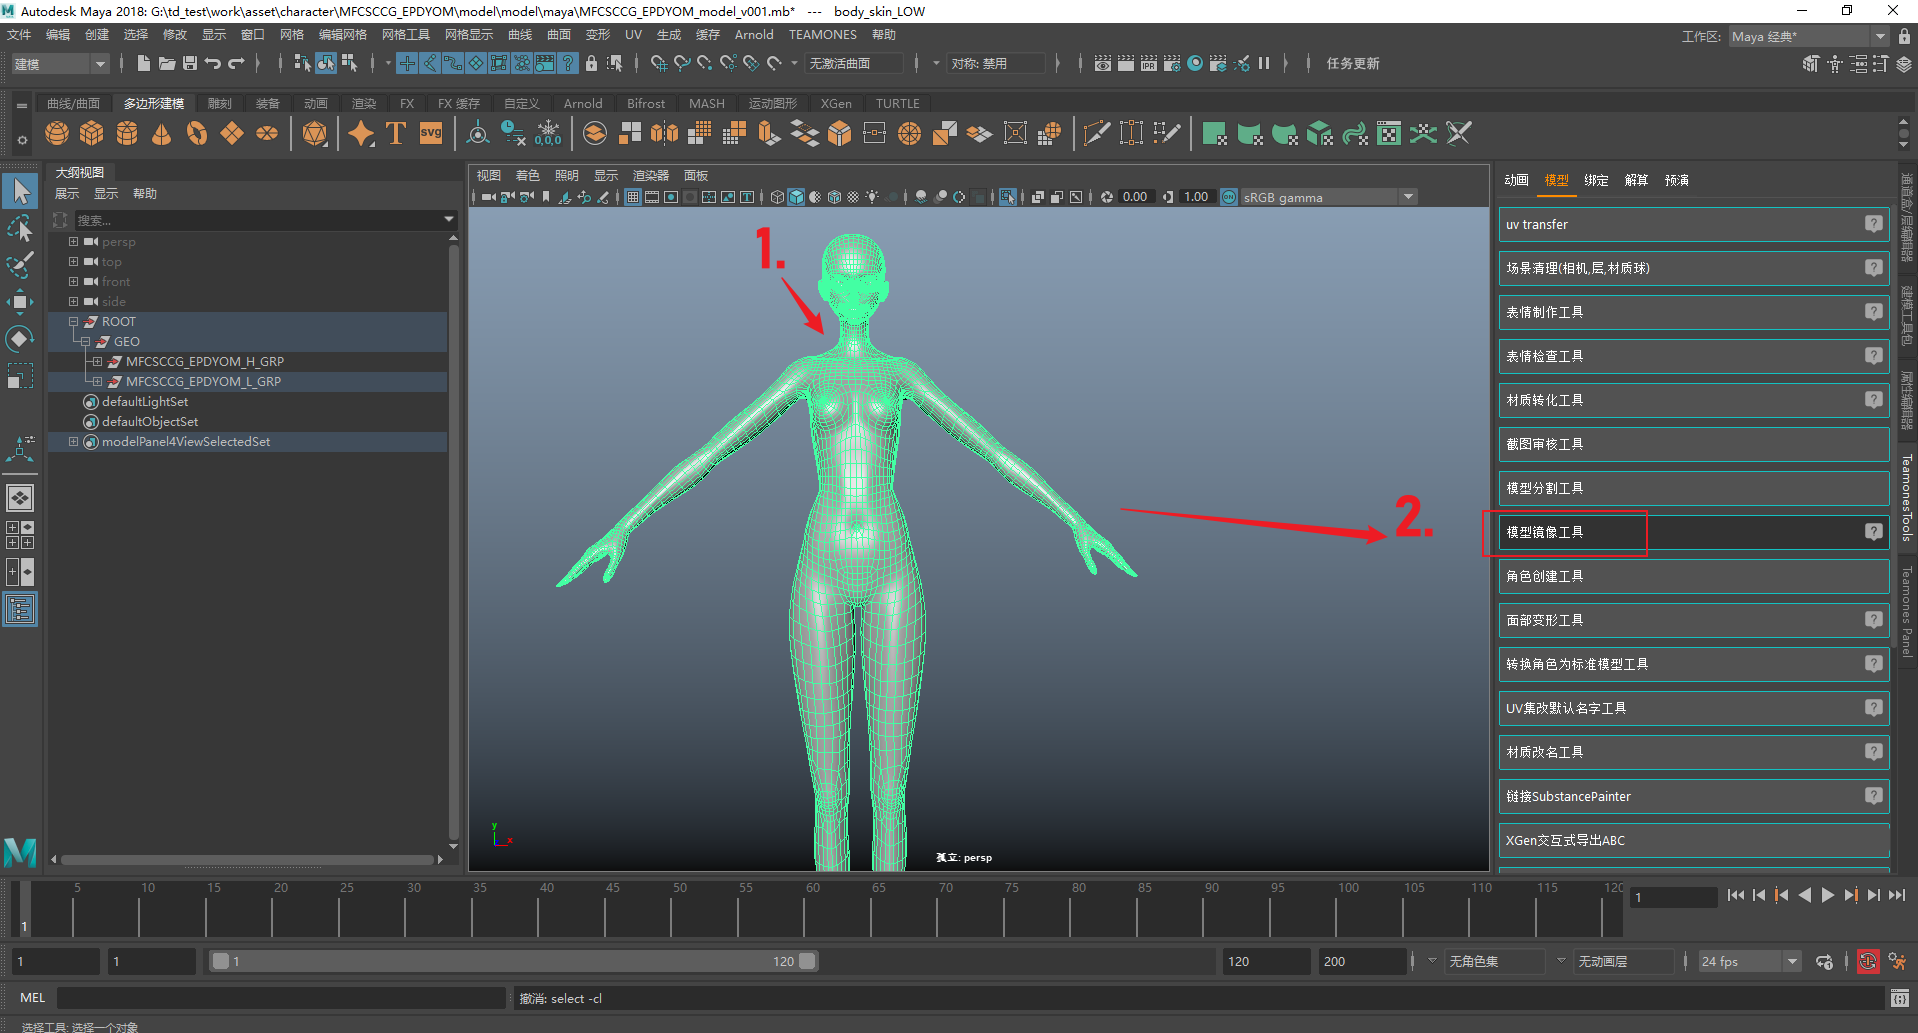
Task: Create a polygon sphere from the shelf
Action: (57, 133)
